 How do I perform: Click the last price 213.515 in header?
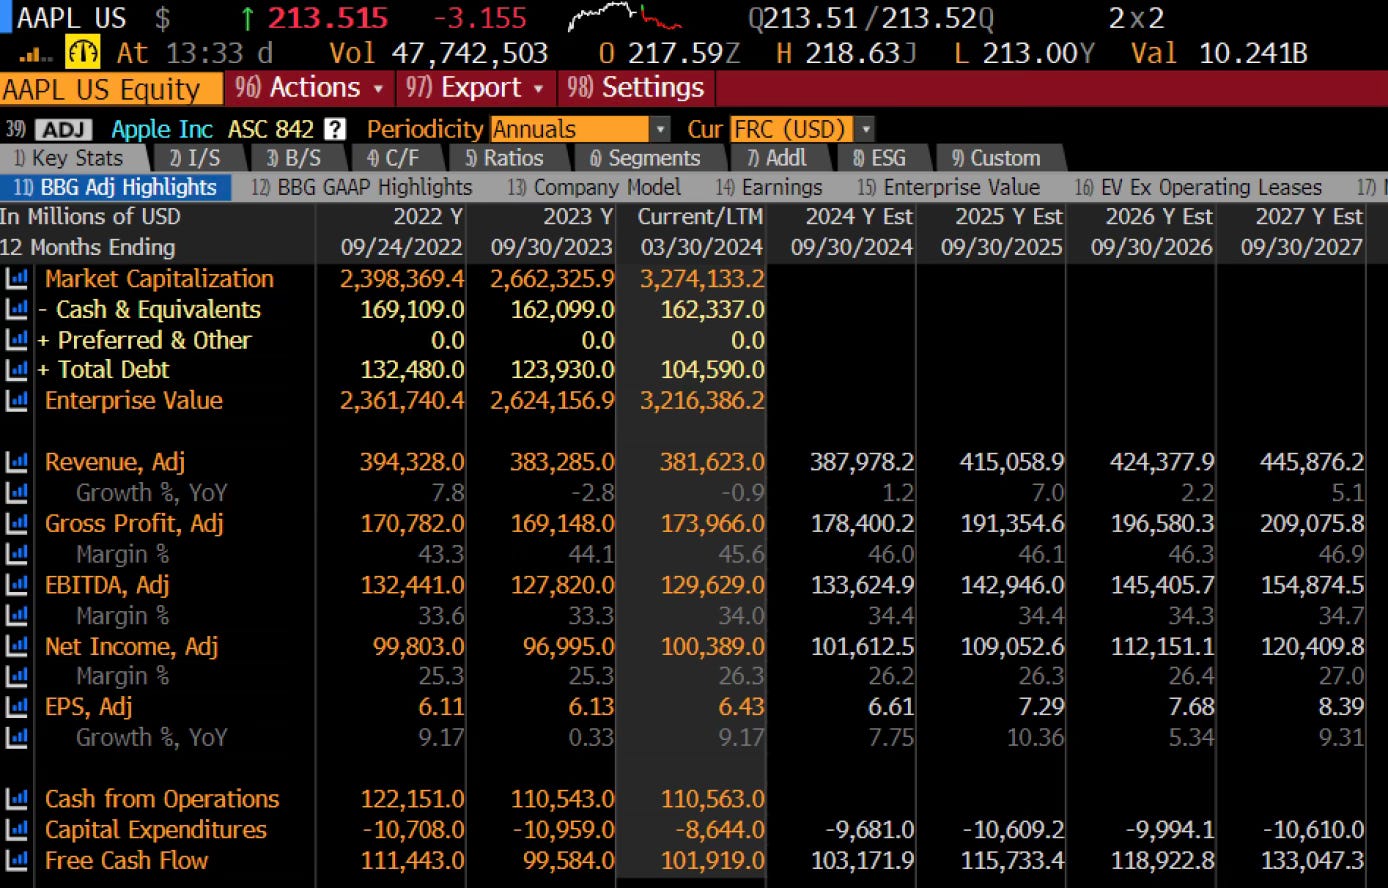pyautogui.click(x=328, y=18)
